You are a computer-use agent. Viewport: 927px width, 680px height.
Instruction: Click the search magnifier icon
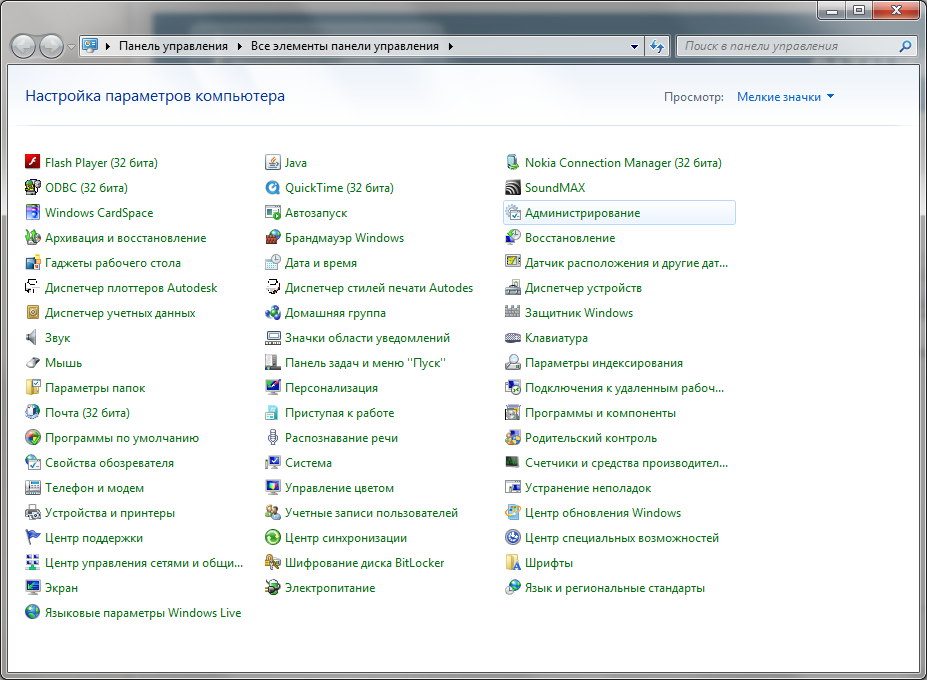905,46
